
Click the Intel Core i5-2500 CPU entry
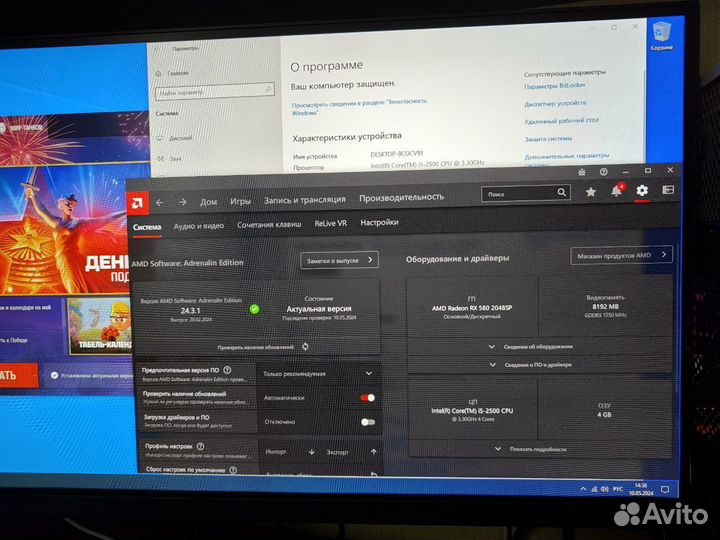pos(472,411)
